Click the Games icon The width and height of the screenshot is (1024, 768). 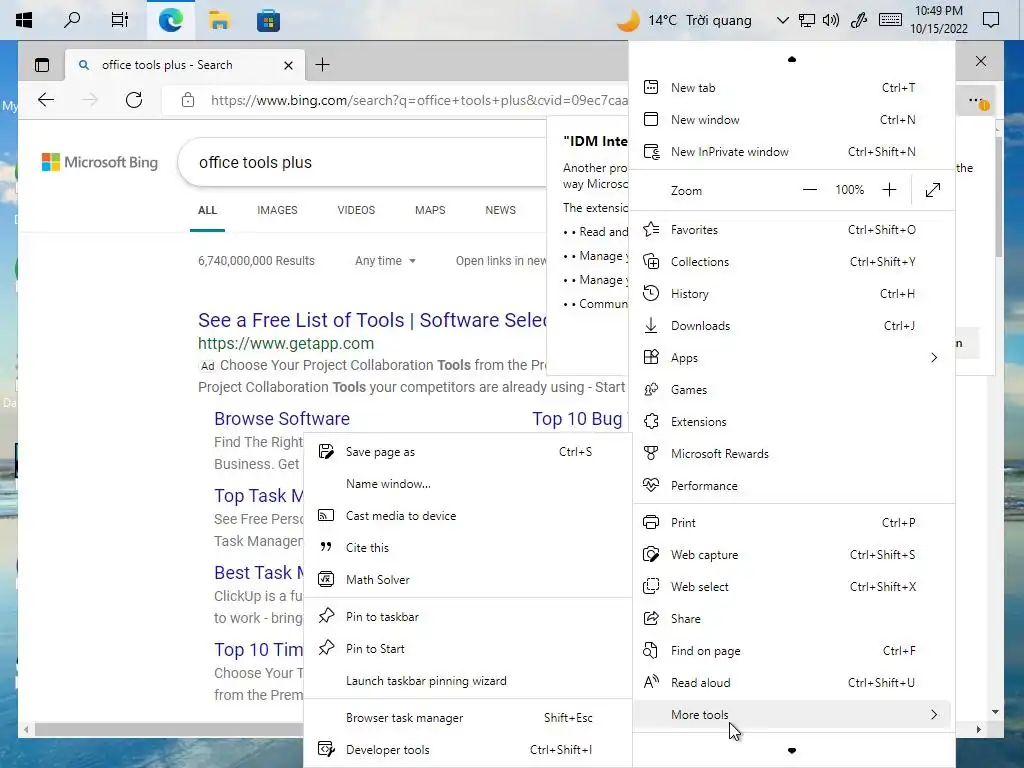(651, 389)
